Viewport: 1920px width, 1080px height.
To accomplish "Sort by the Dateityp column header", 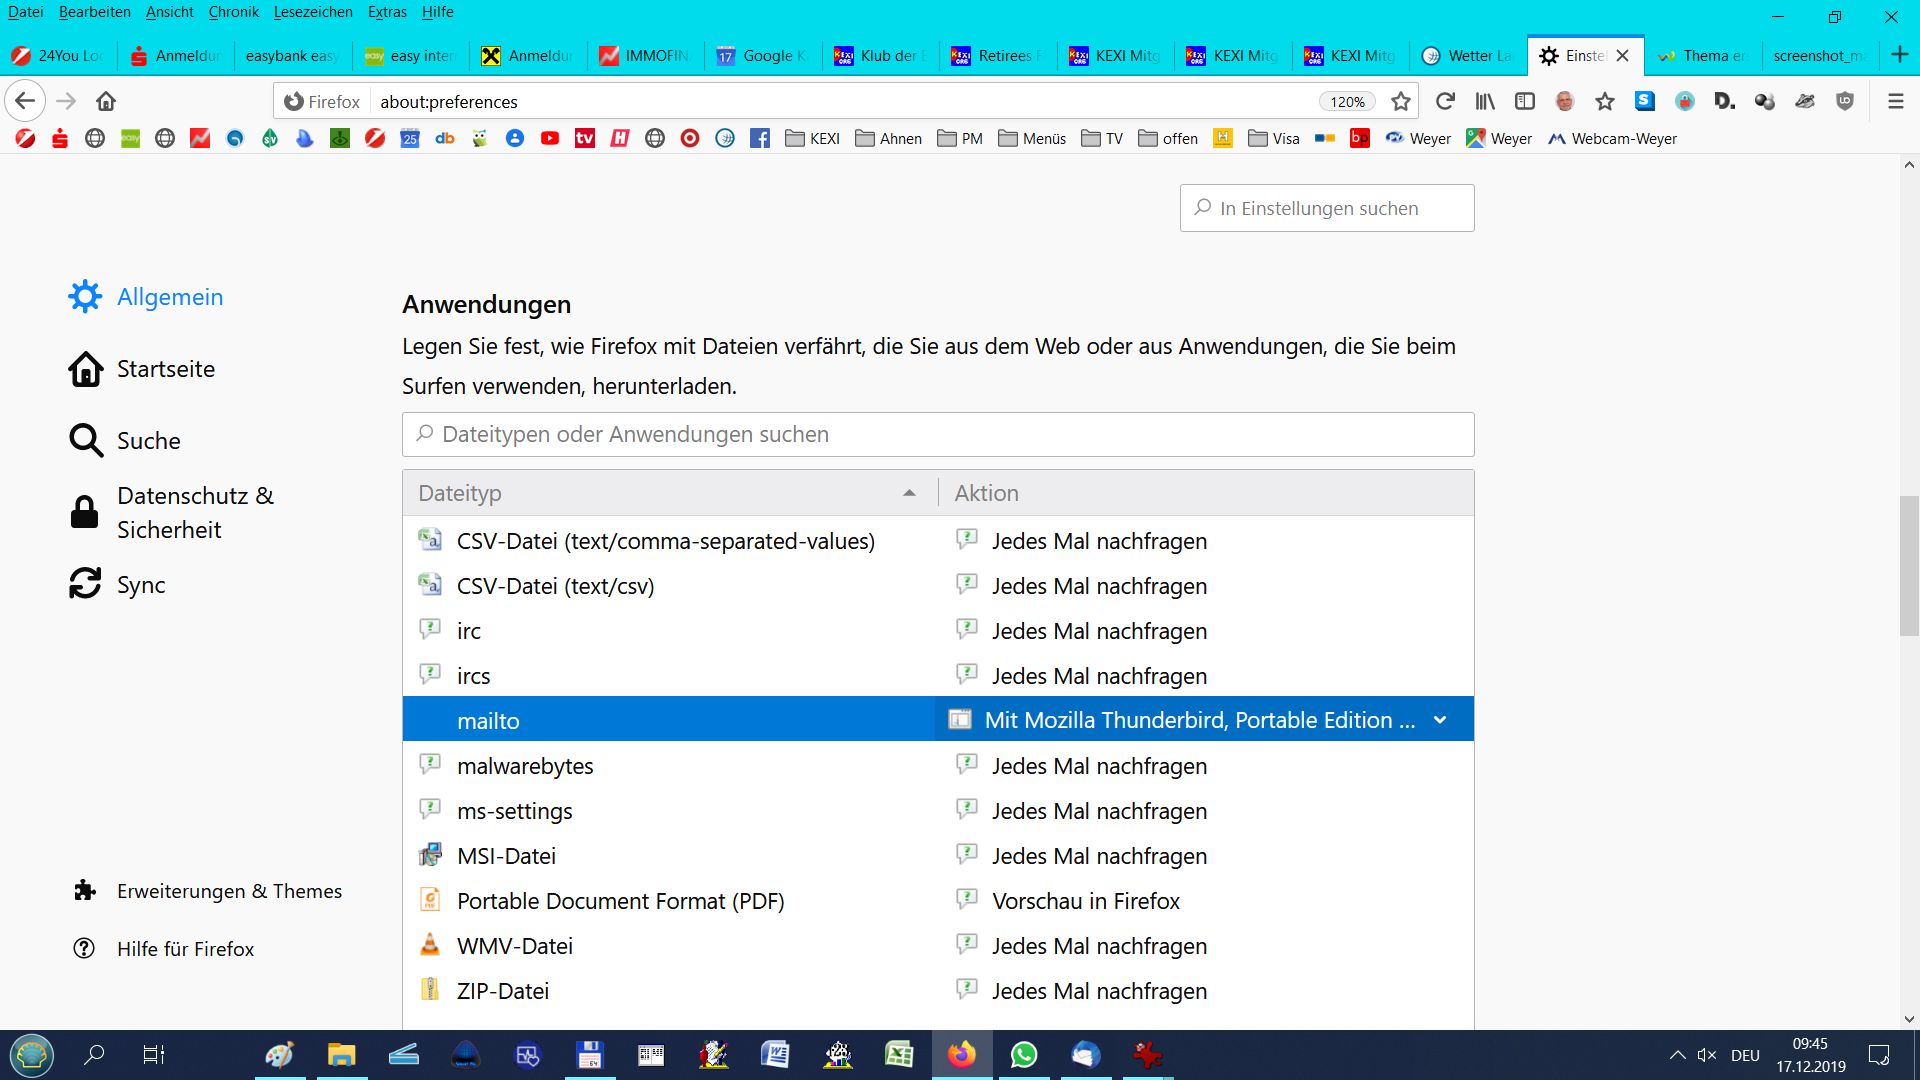I will [x=668, y=493].
